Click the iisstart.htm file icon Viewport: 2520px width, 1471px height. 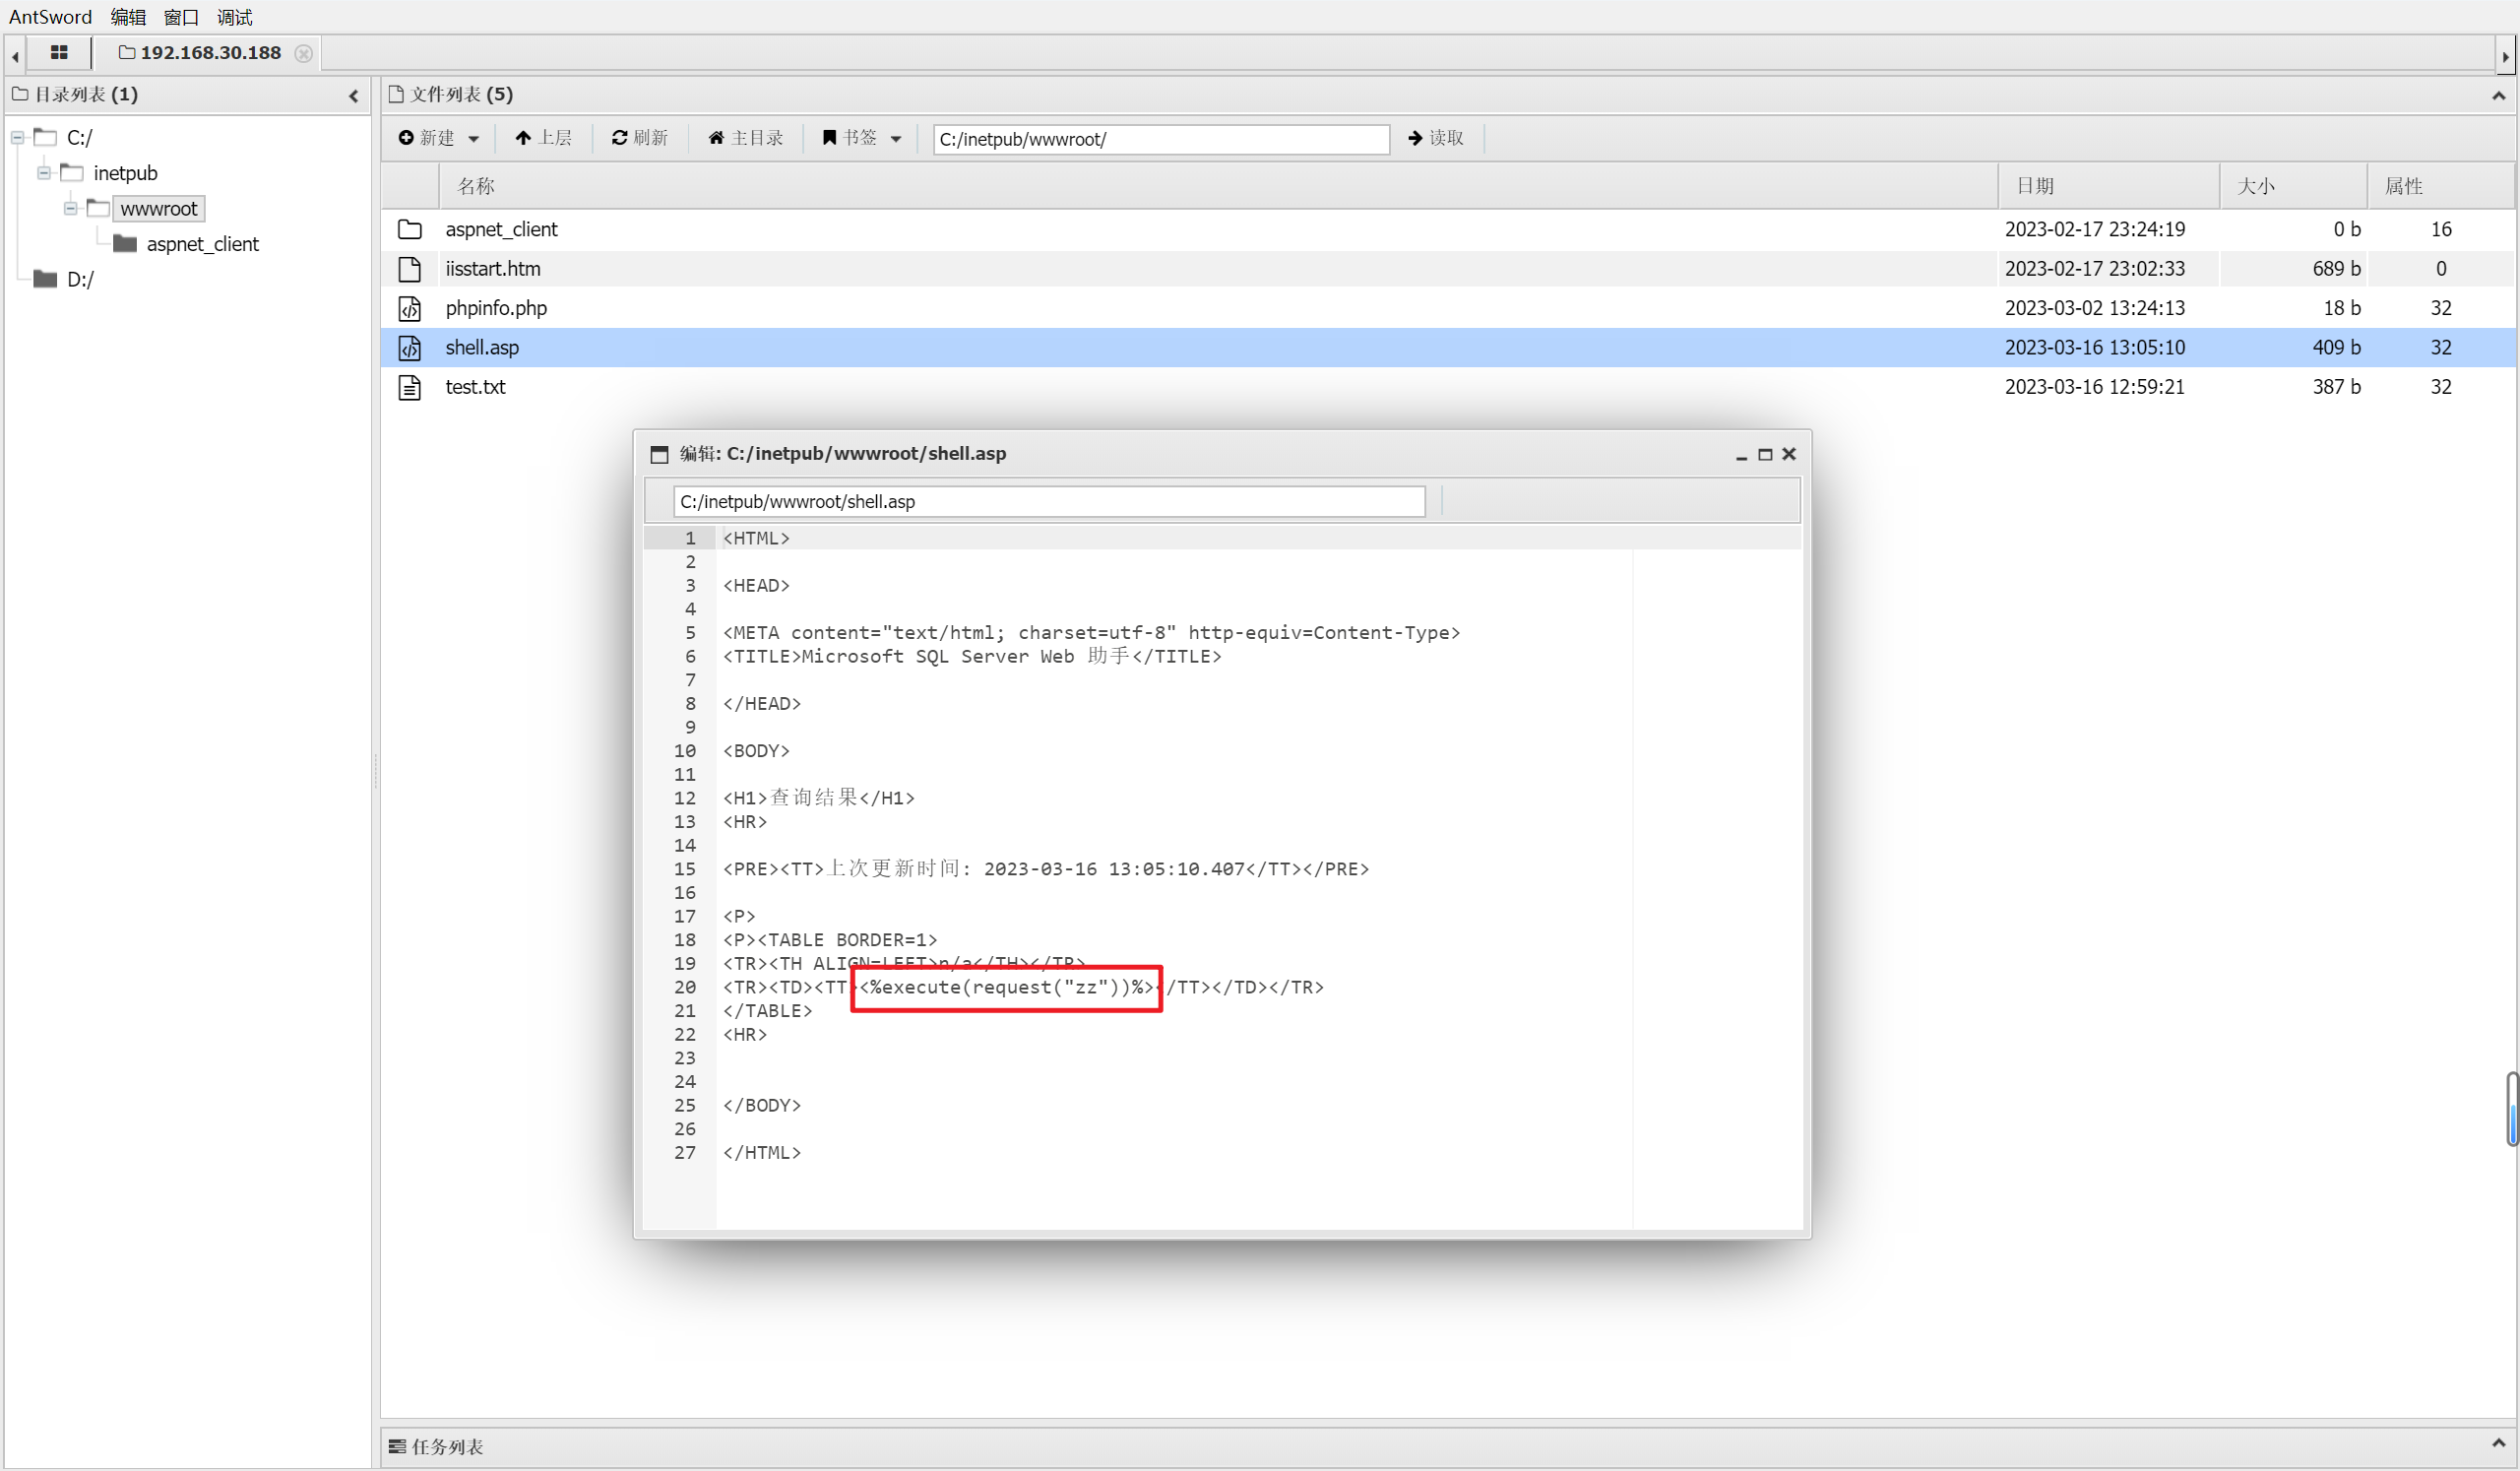coord(410,269)
